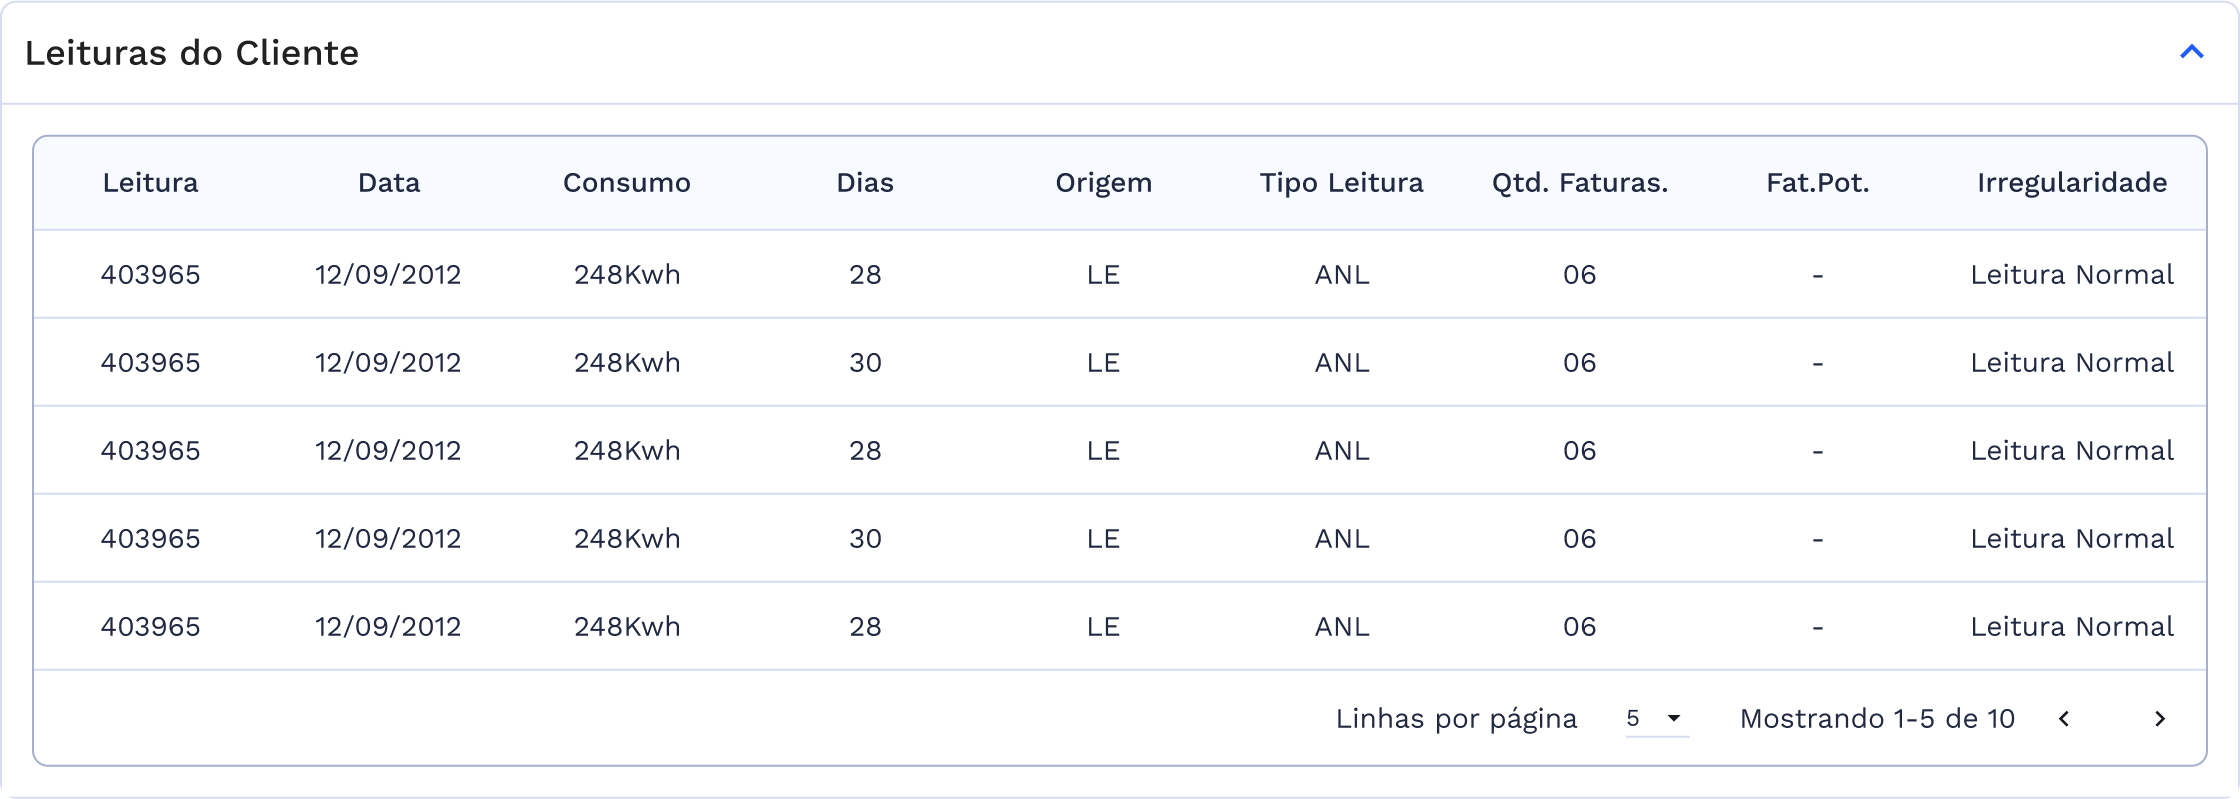This screenshot has width=2240, height=799.
Task: Sort by the Leitura column header
Action: click(150, 183)
